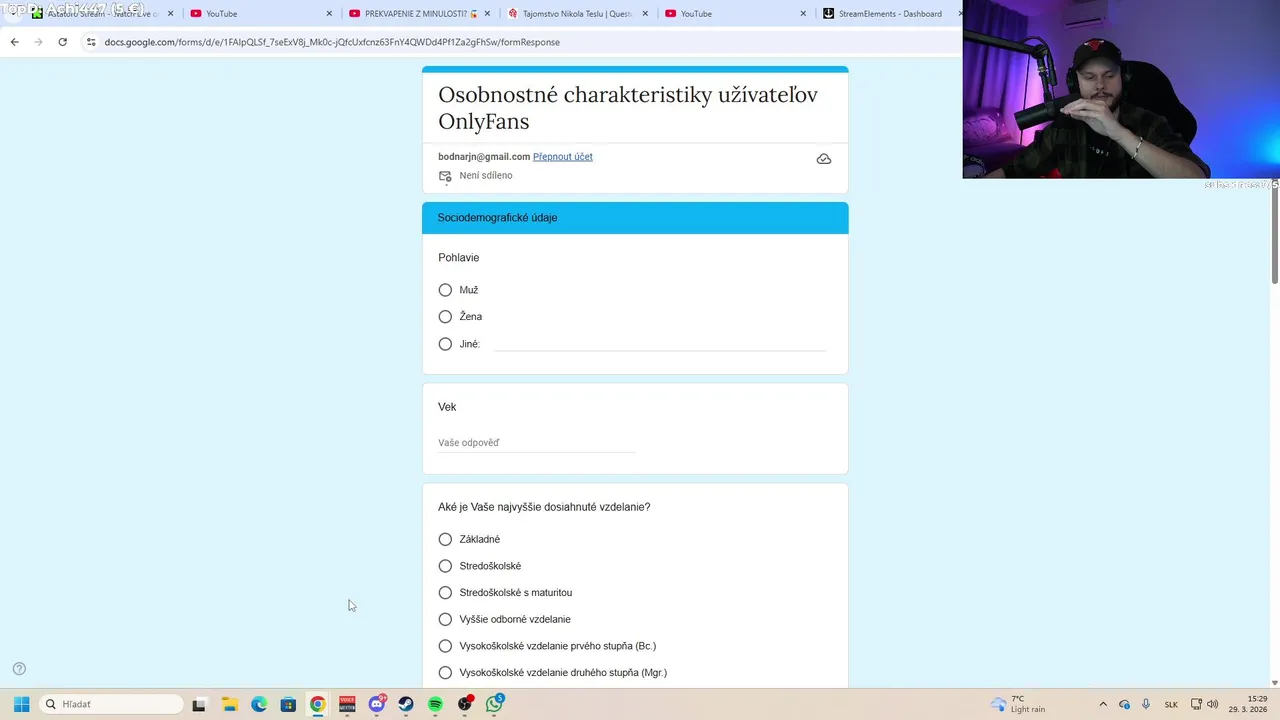Open the help icon at bottom left
The height and width of the screenshot is (720, 1280).
pos(19,669)
